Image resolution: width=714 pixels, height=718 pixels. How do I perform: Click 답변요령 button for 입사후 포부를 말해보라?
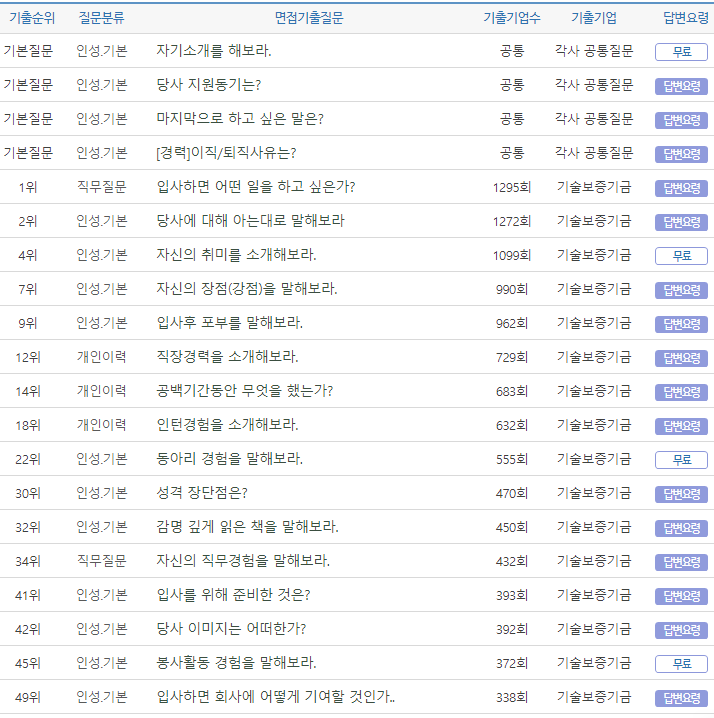(x=681, y=324)
